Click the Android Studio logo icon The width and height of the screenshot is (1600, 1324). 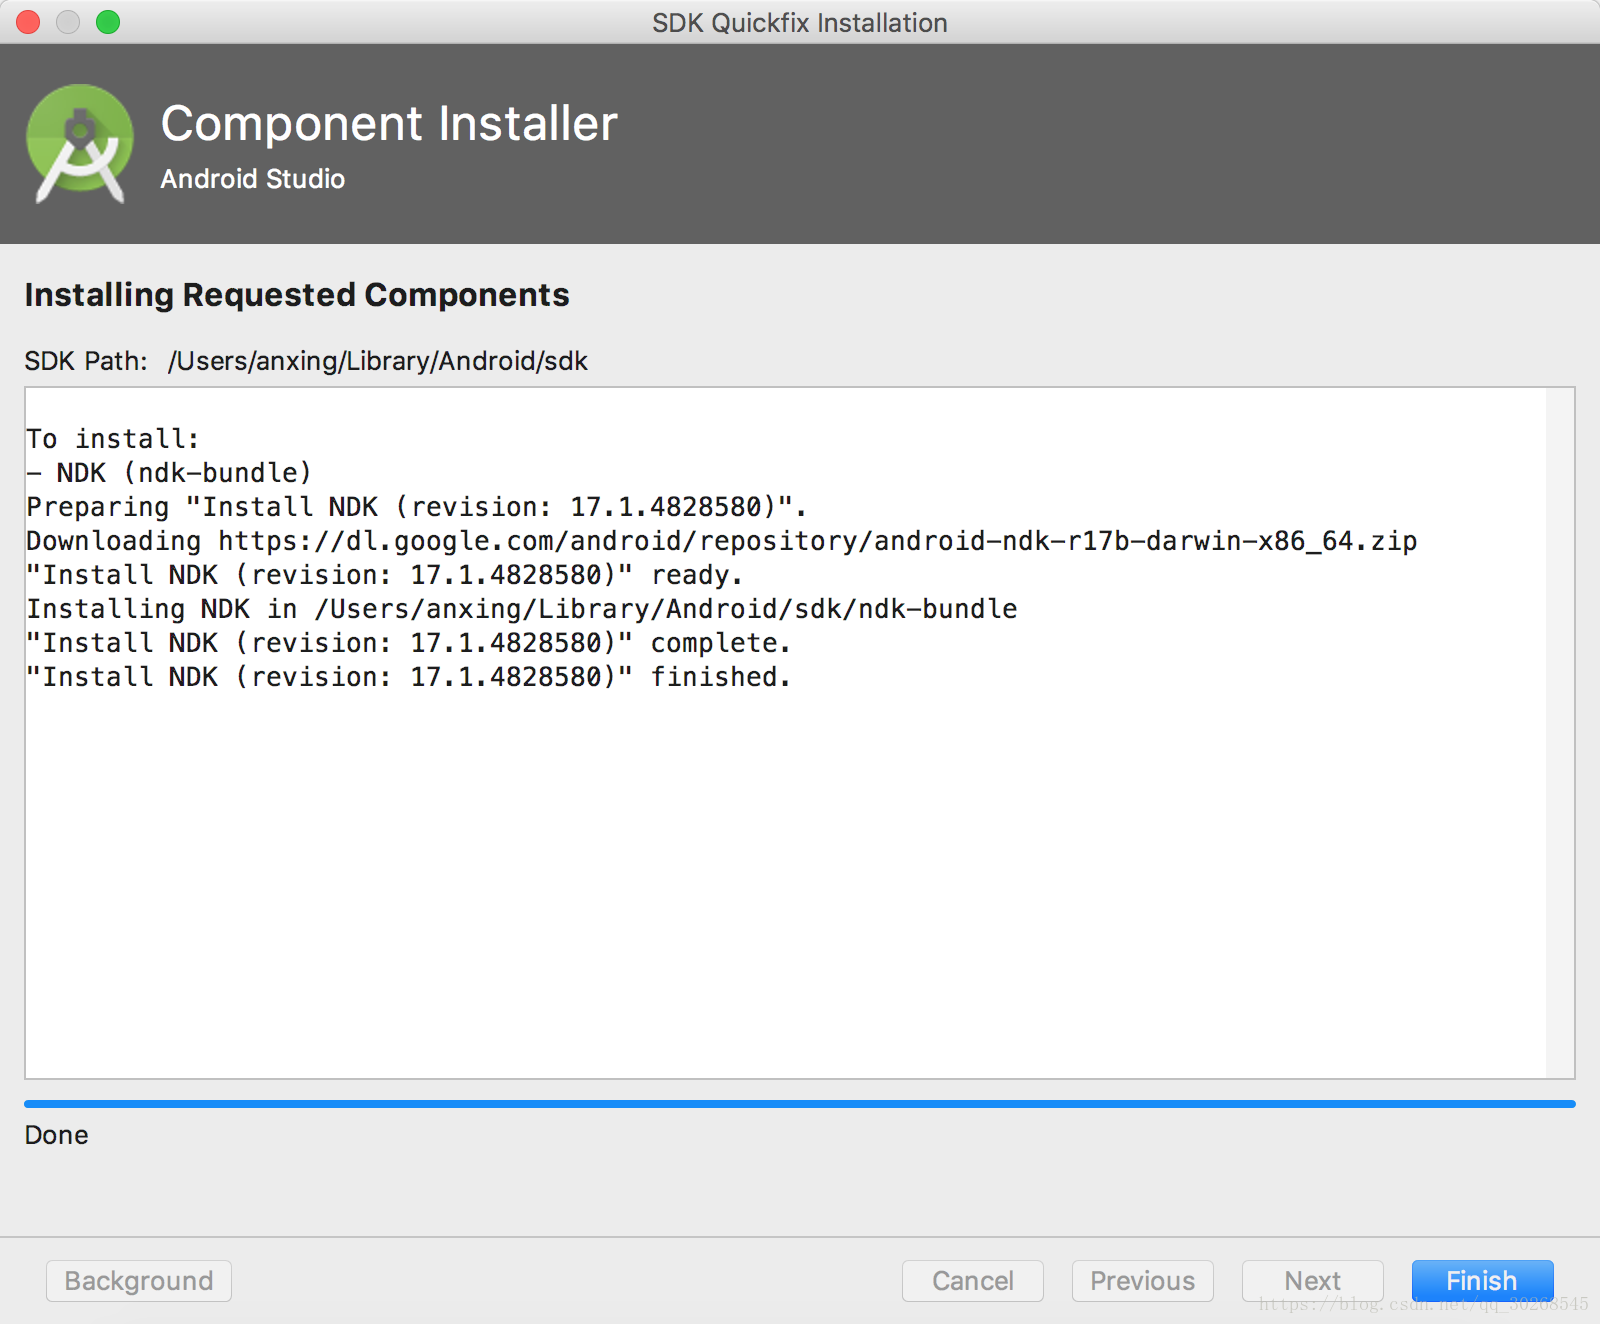coord(80,144)
